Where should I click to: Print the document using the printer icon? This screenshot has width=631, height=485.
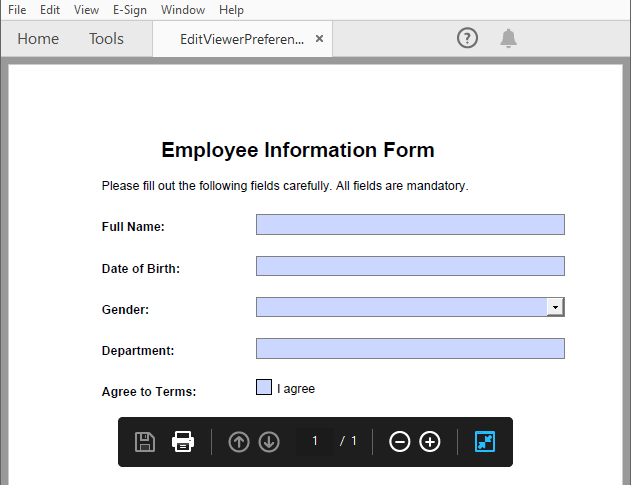[183, 442]
